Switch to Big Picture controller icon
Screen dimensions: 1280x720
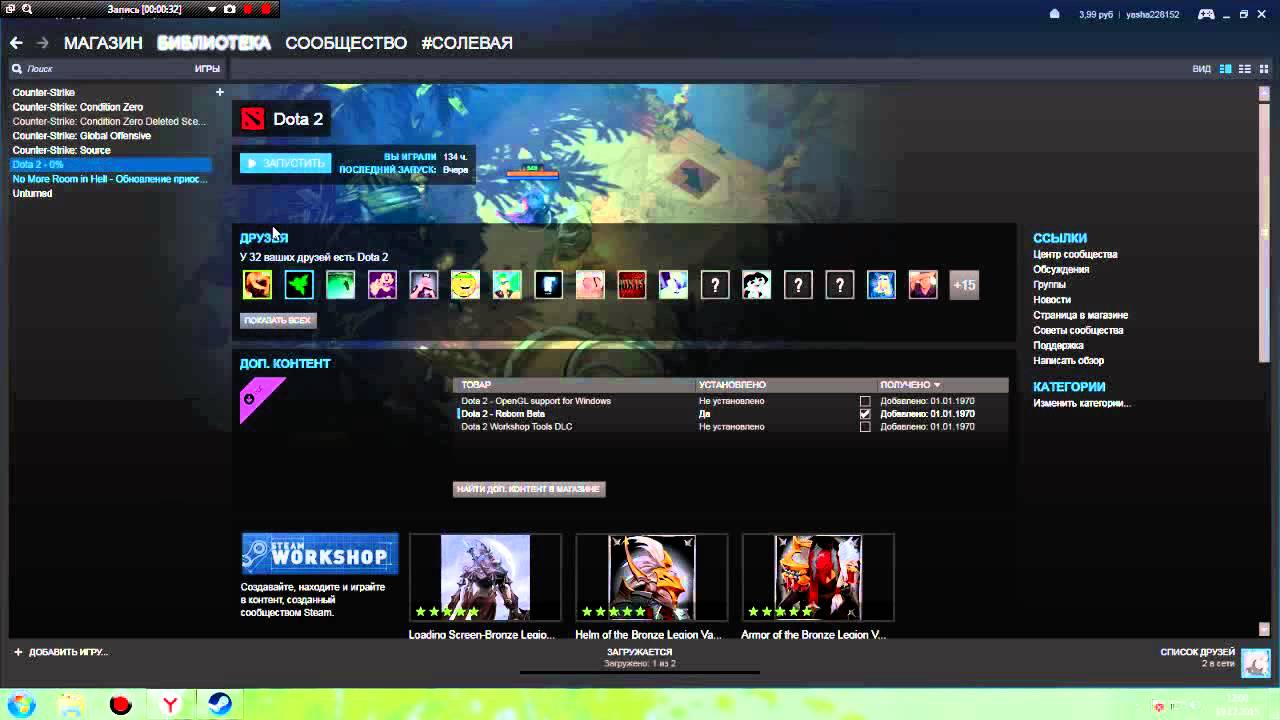tap(1206, 14)
